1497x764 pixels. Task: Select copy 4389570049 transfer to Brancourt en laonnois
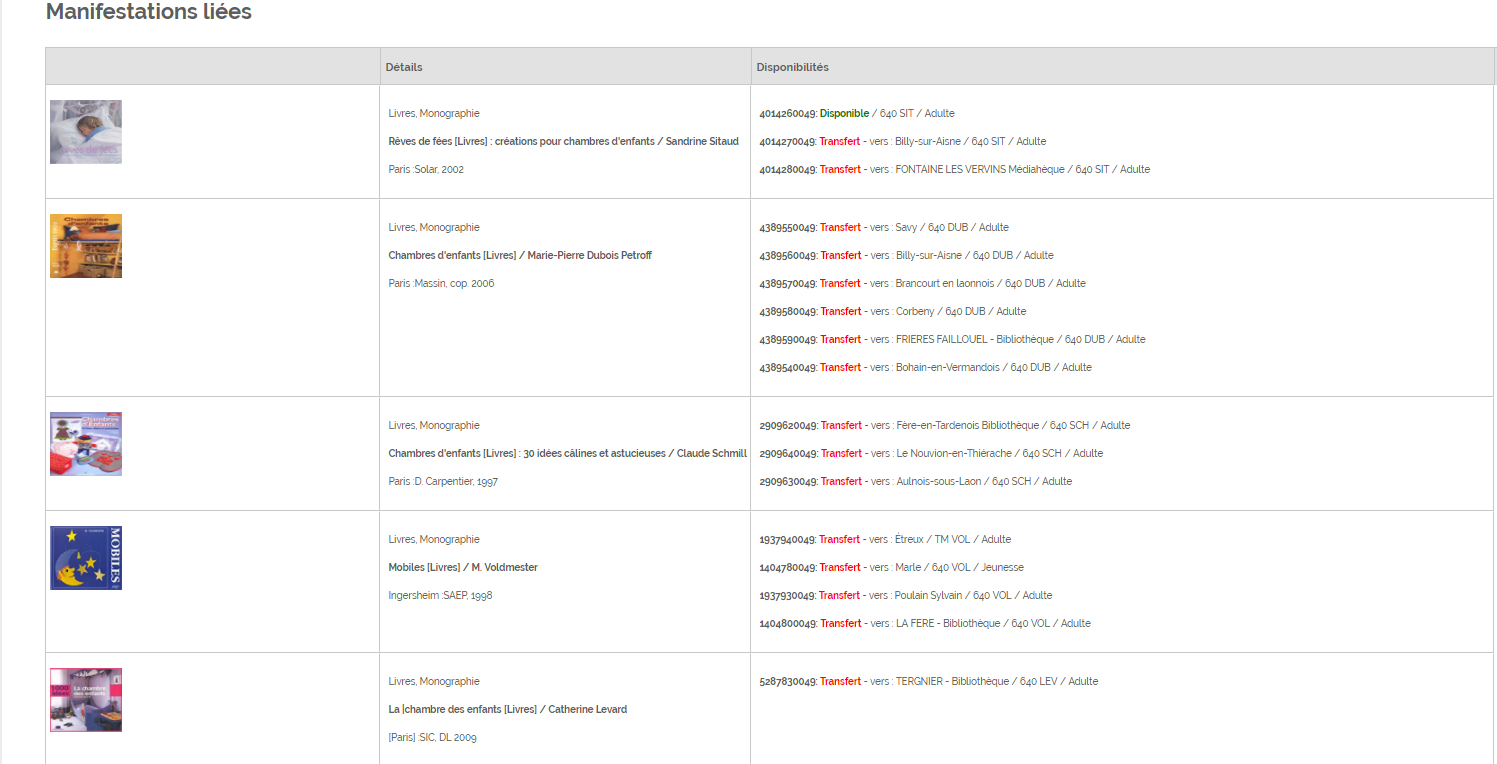[923, 283]
